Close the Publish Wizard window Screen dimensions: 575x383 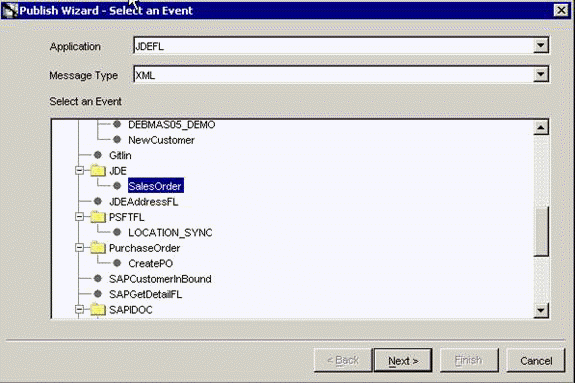[x=561, y=10]
